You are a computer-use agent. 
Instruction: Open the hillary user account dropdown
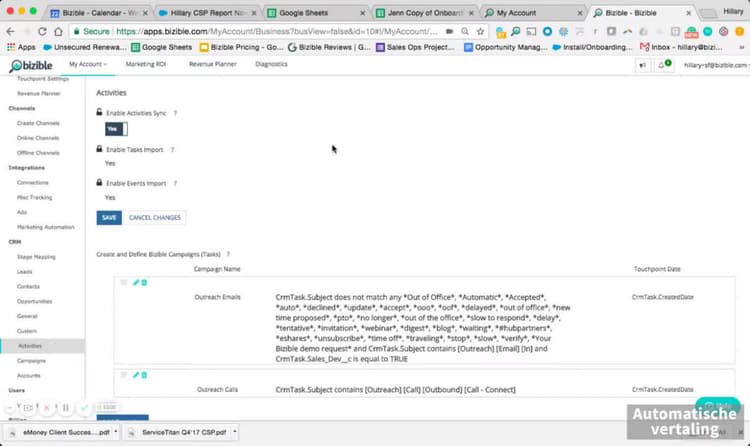[716, 65]
